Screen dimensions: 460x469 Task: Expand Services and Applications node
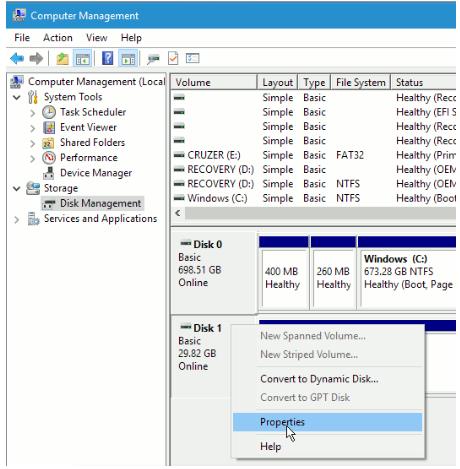click(x=16, y=219)
